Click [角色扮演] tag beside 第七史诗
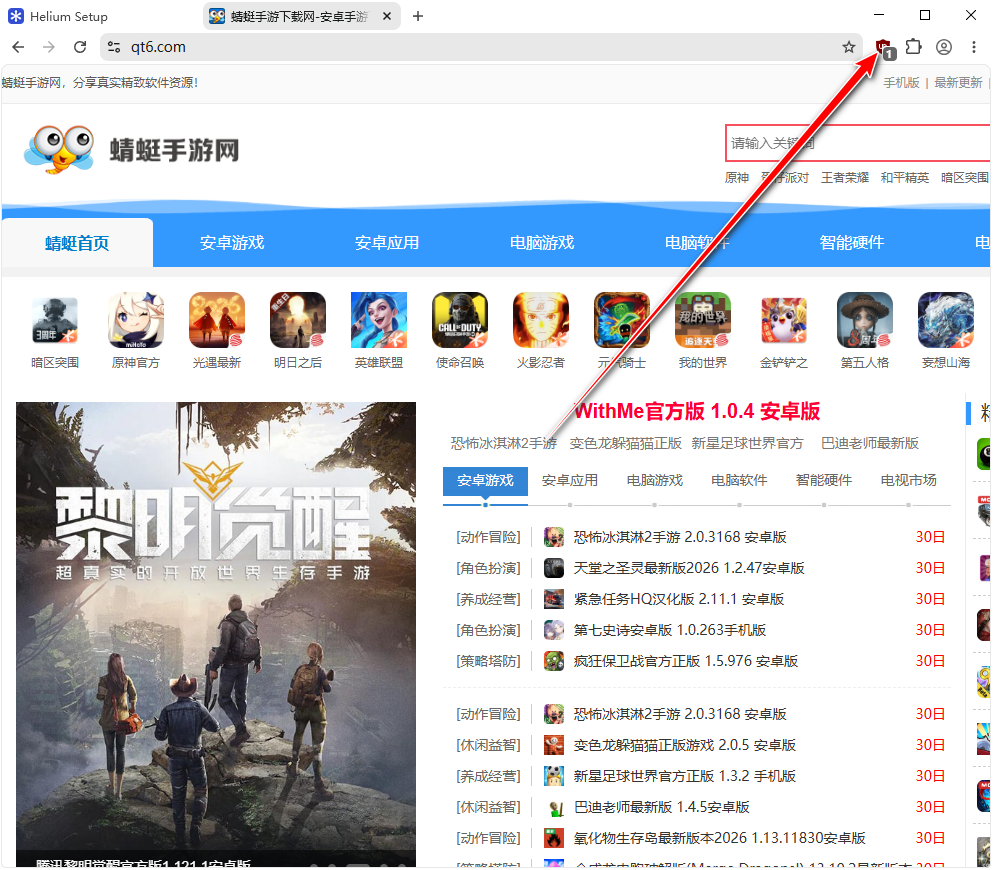Image resolution: width=993 pixels, height=870 pixels. [488, 630]
